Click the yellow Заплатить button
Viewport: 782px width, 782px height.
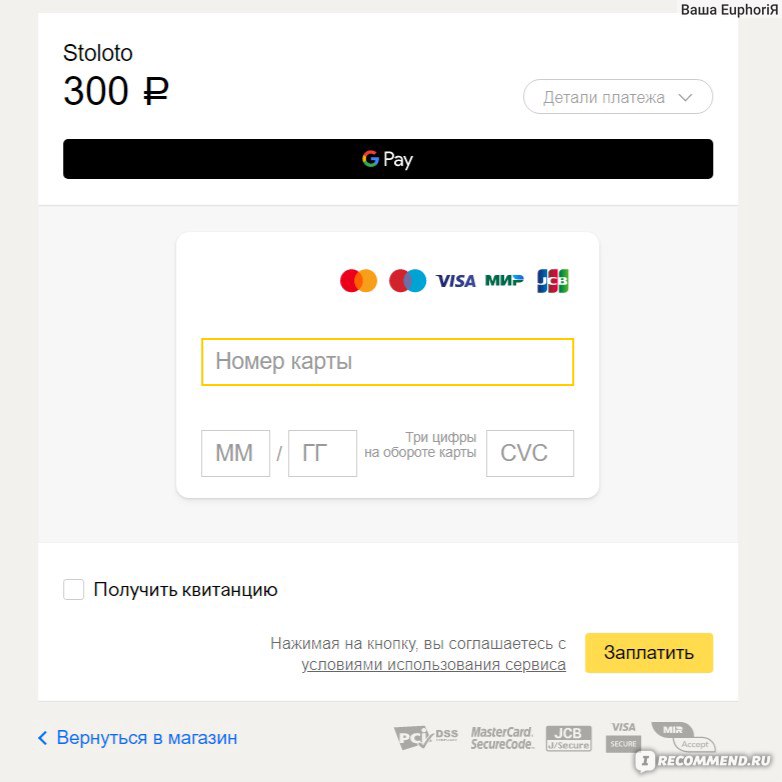pos(649,653)
